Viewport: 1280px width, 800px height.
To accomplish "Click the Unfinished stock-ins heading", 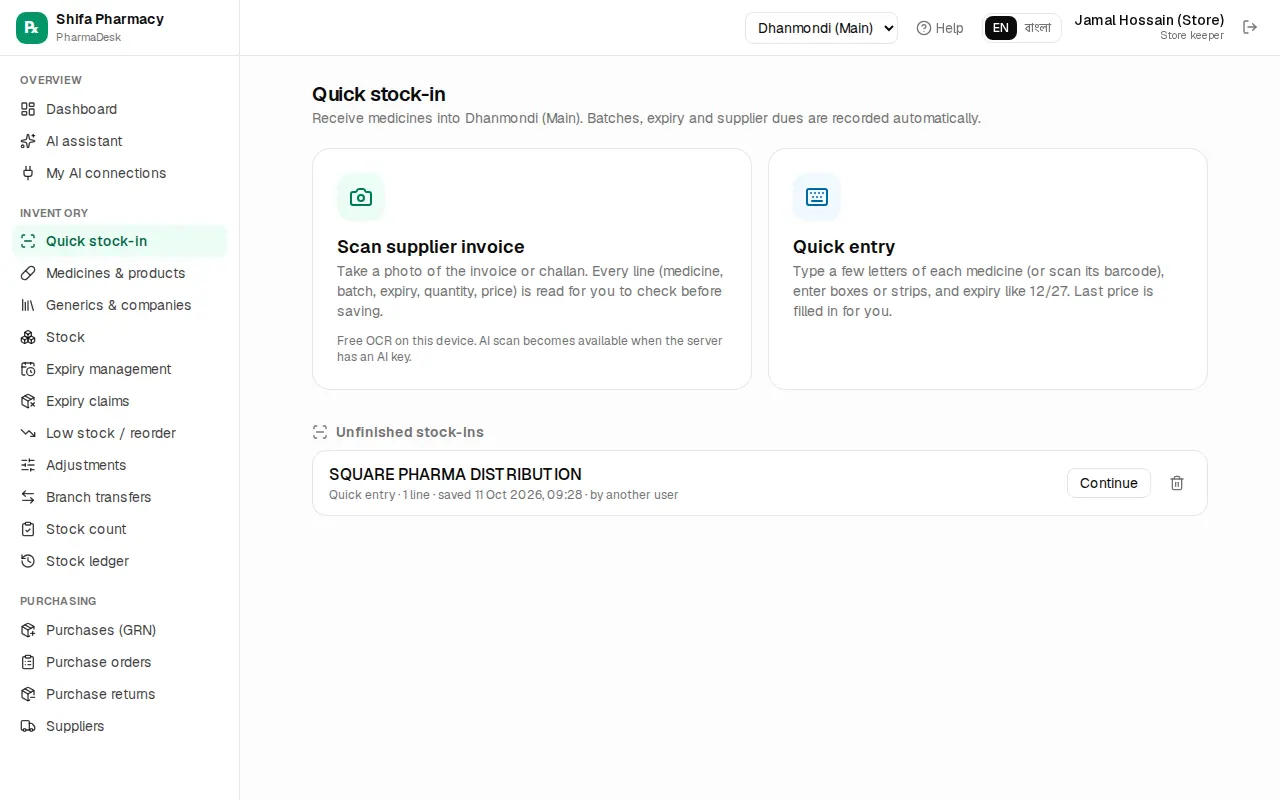I will coord(410,432).
